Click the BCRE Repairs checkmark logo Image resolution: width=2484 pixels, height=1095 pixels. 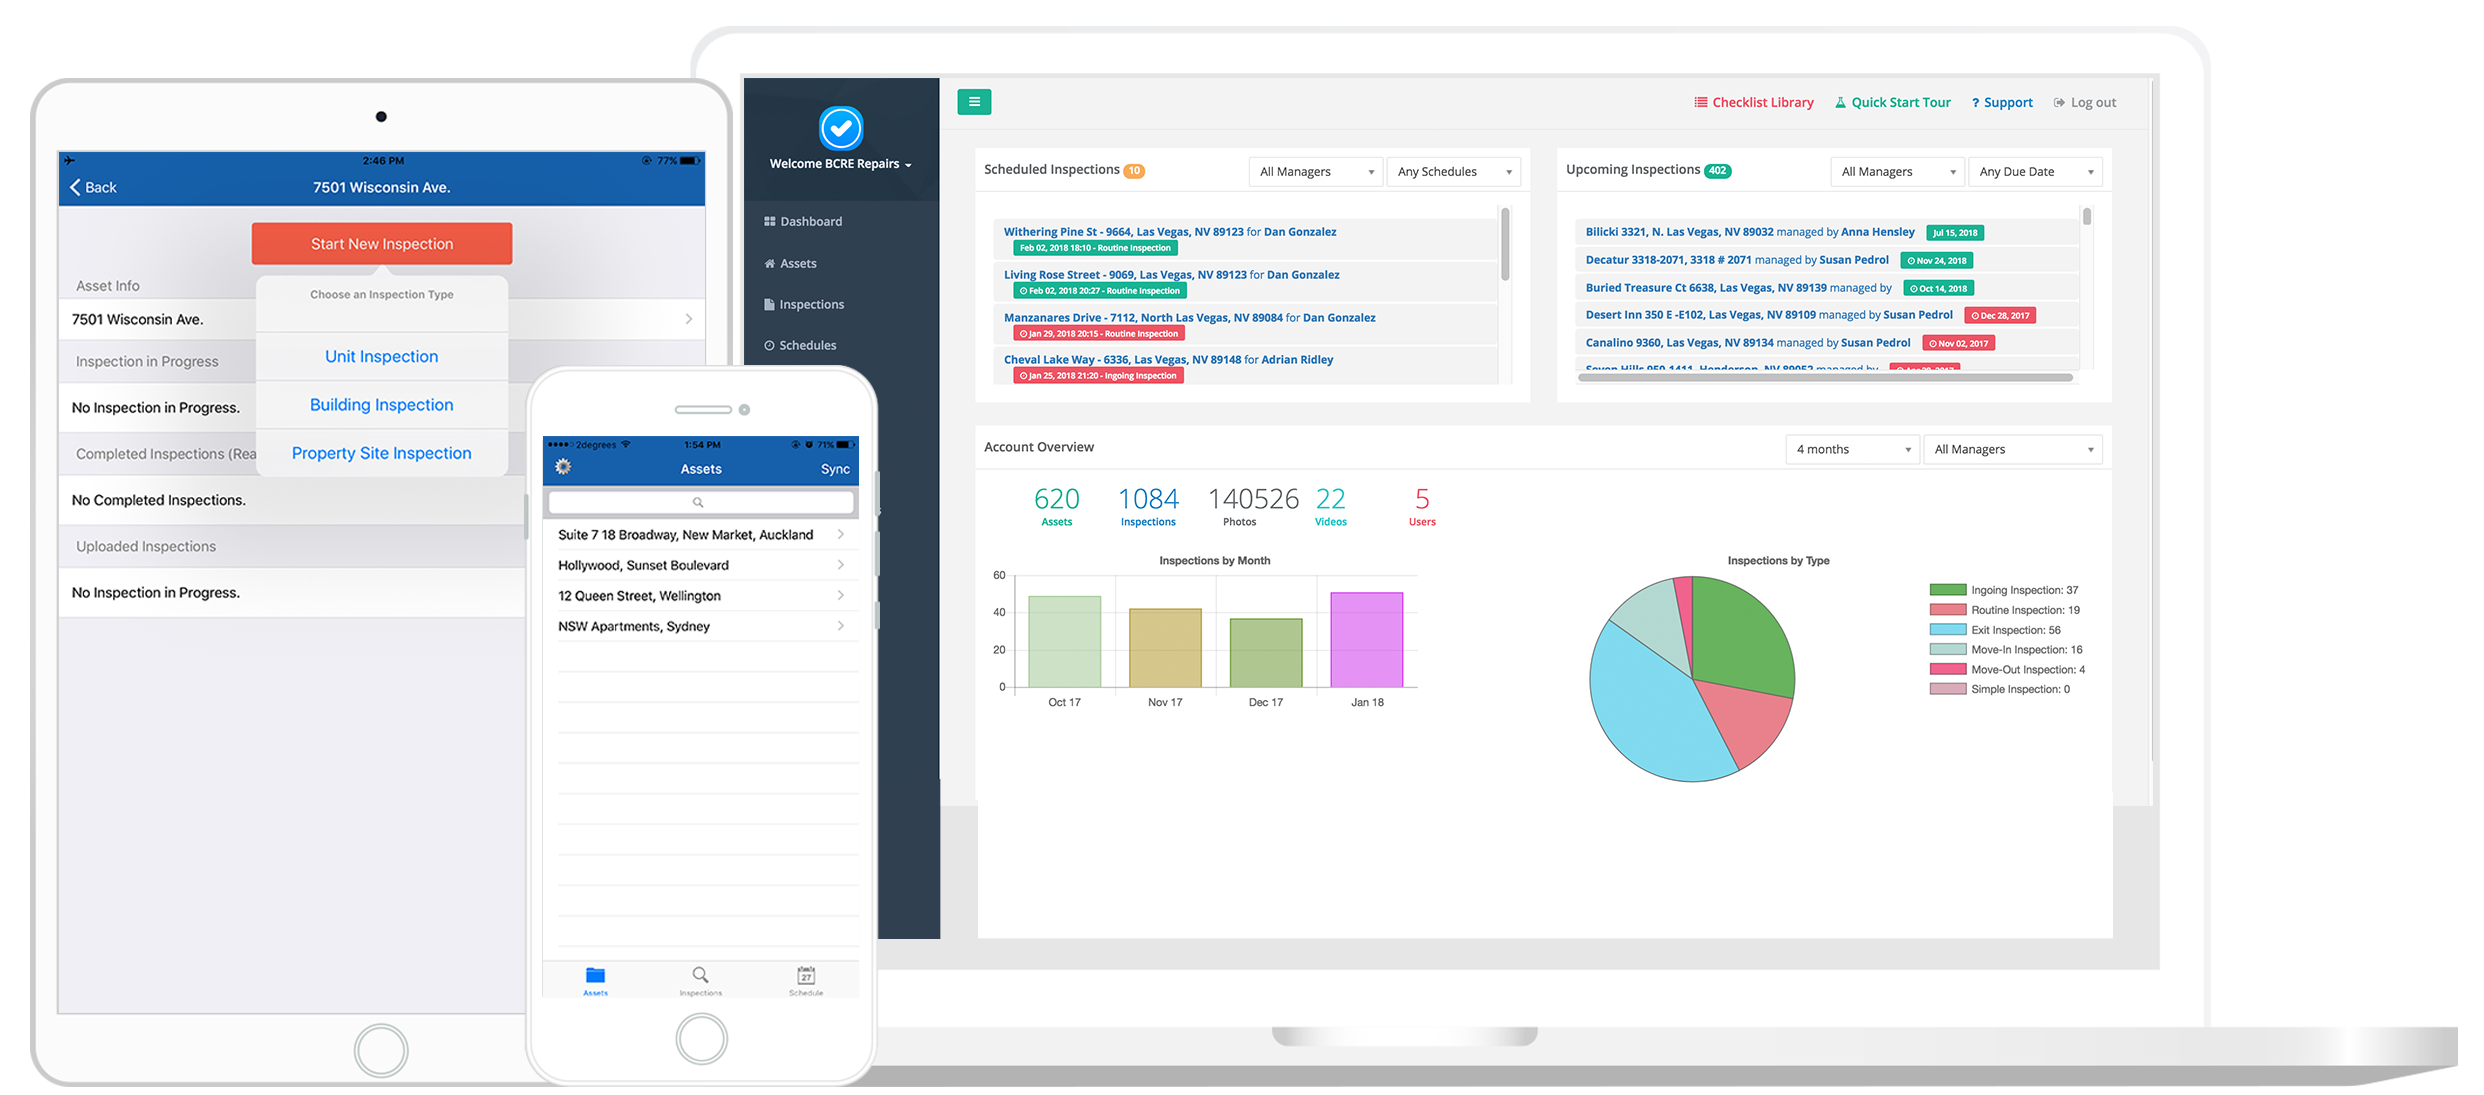tap(841, 128)
